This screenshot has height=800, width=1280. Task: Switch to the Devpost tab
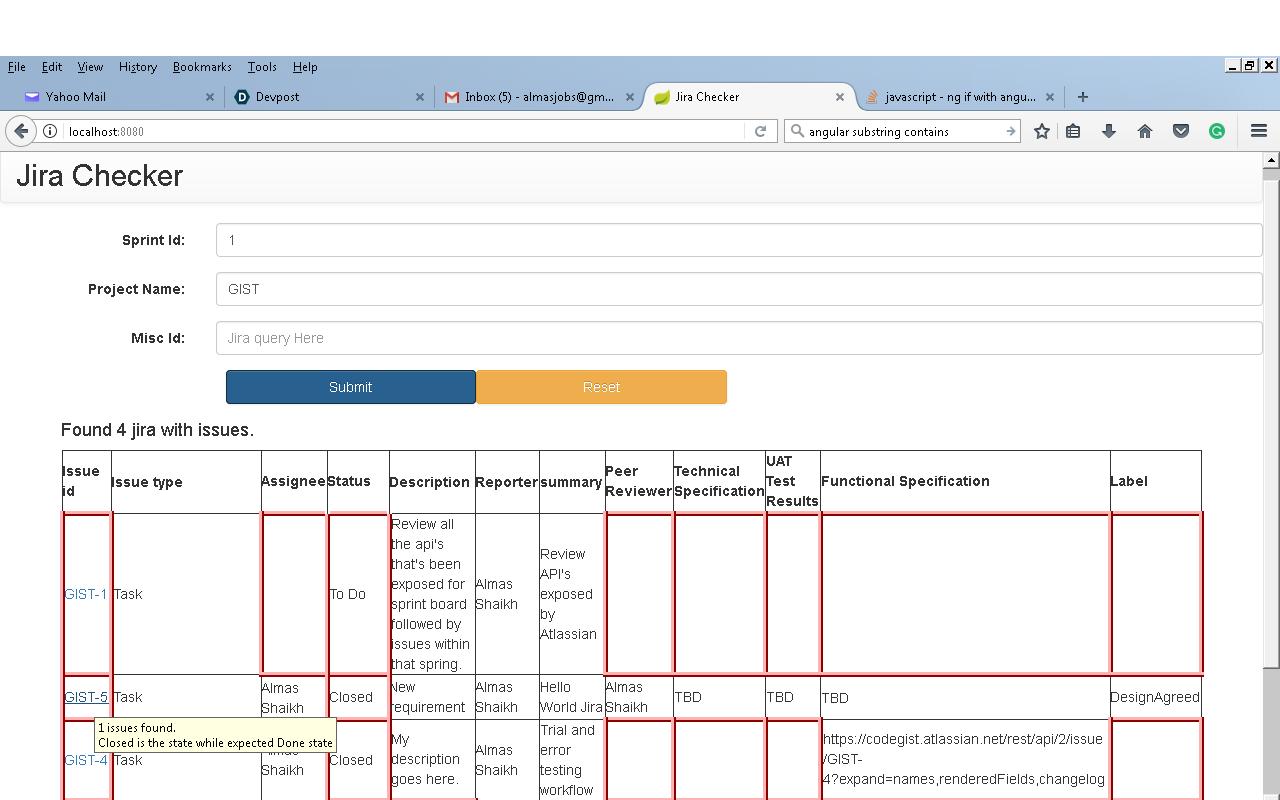(329, 97)
